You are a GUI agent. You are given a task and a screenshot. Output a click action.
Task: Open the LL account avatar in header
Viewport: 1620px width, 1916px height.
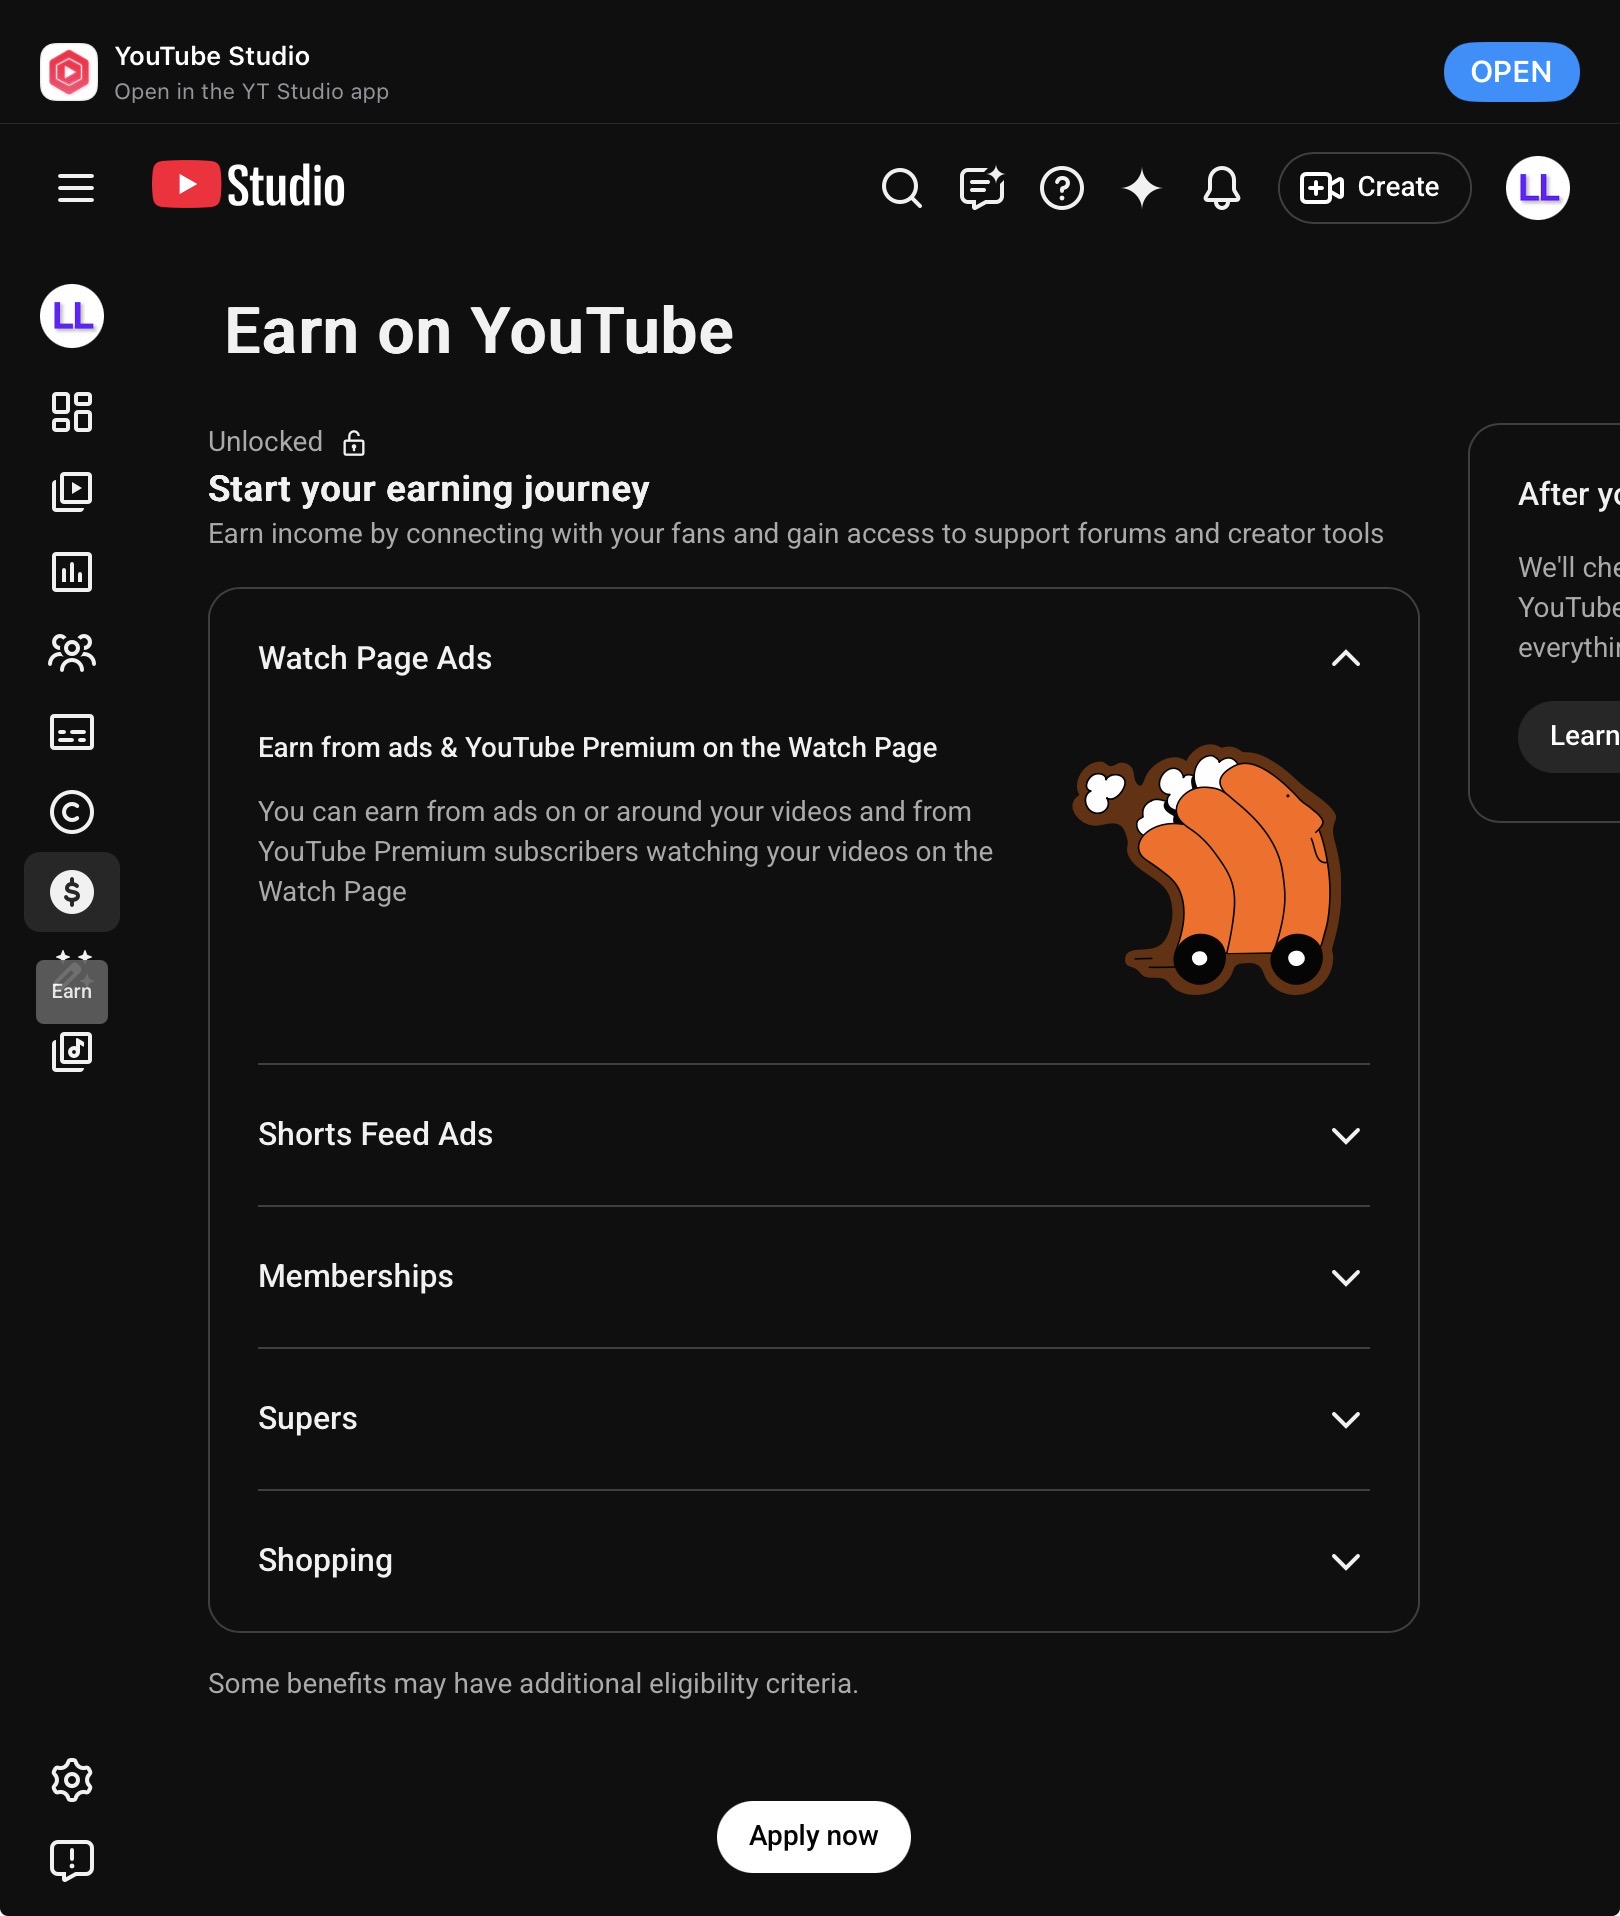click(x=1538, y=187)
